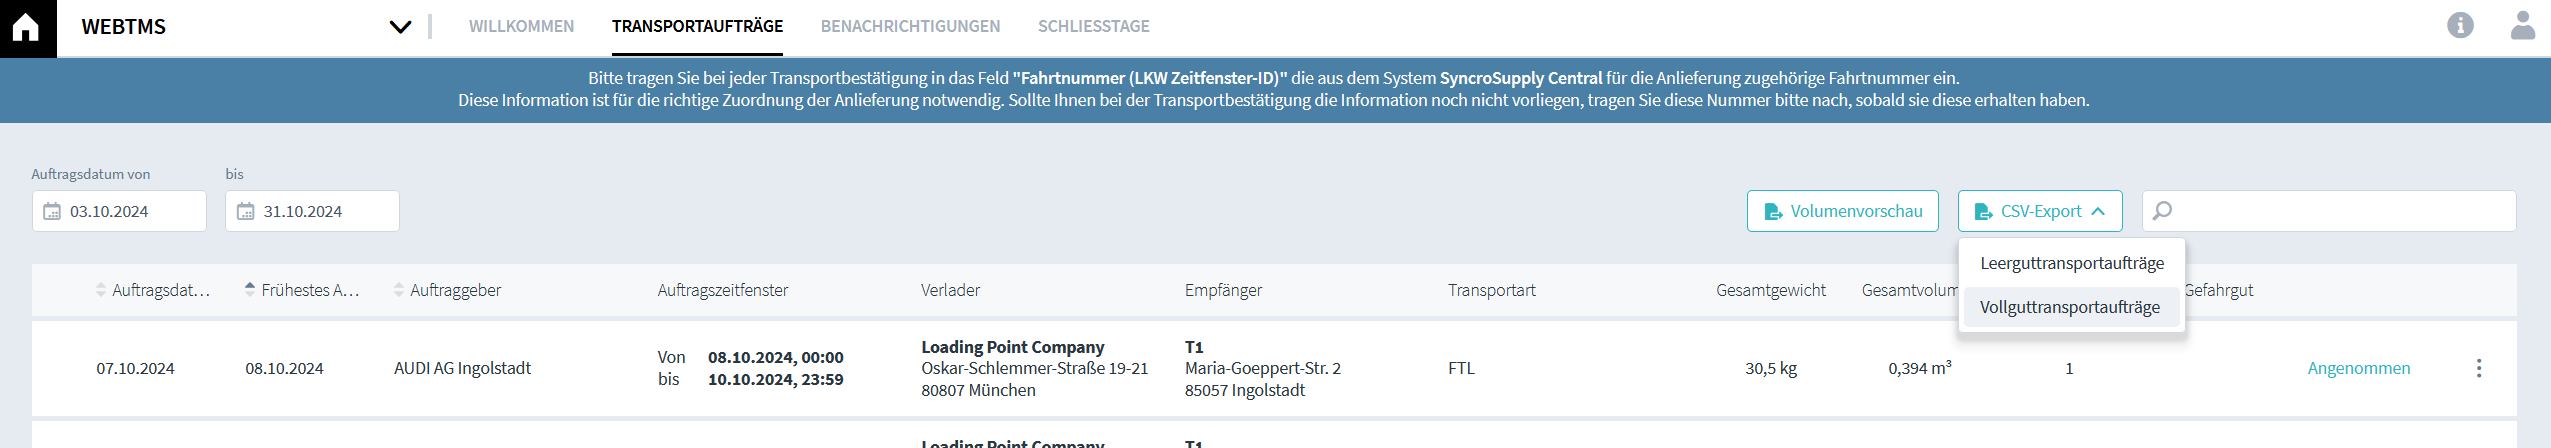Sort by Frühestes A... column
The height and width of the screenshot is (448, 2551).
click(250, 290)
